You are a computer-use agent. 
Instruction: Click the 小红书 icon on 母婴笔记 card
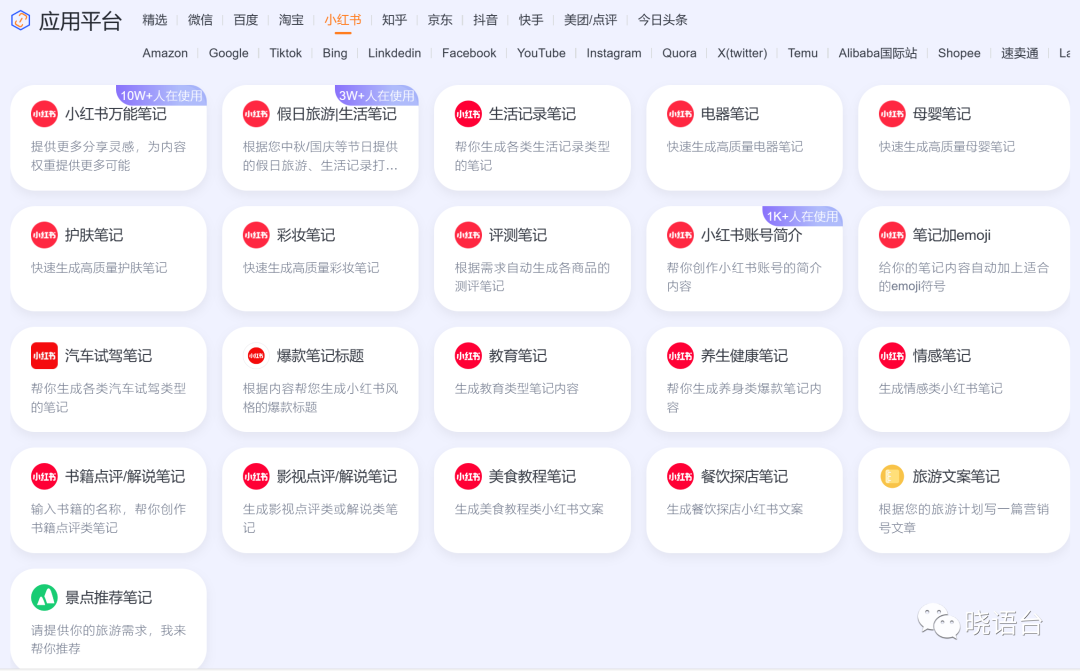(891, 114)
